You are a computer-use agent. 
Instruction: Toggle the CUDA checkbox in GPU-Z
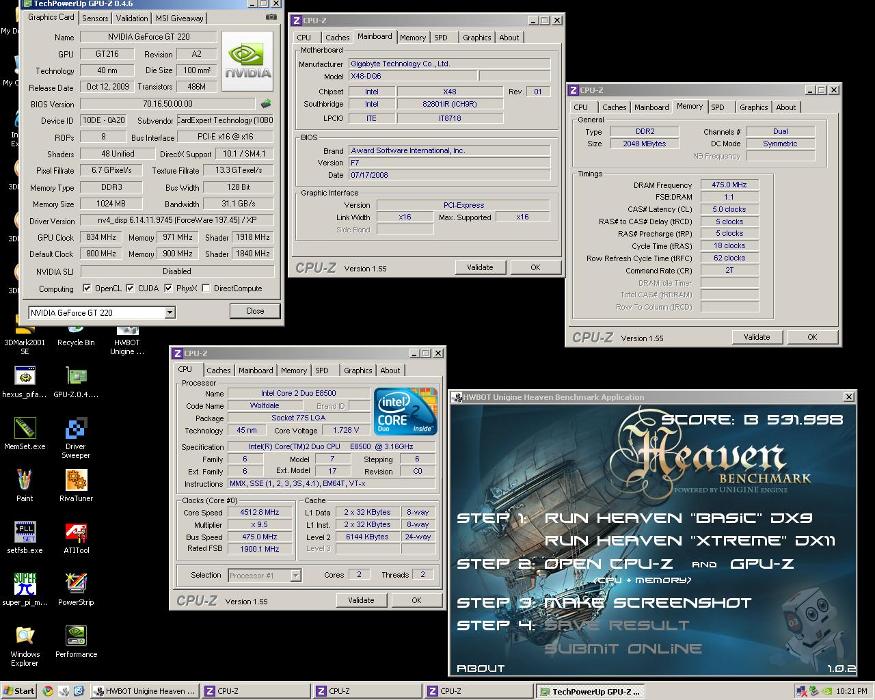tap(129, 288)
